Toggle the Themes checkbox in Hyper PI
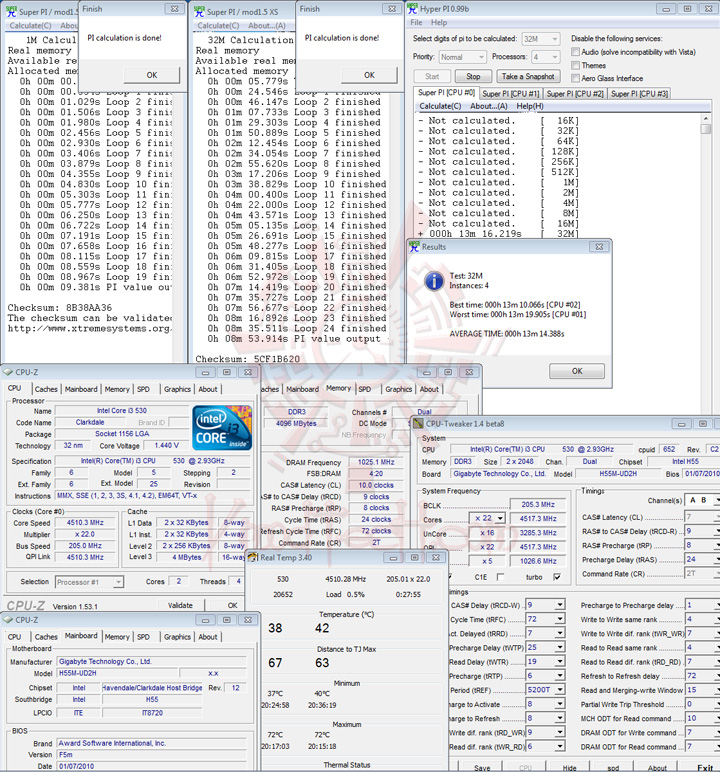This screenshot has height=772, width=720. 575,65
